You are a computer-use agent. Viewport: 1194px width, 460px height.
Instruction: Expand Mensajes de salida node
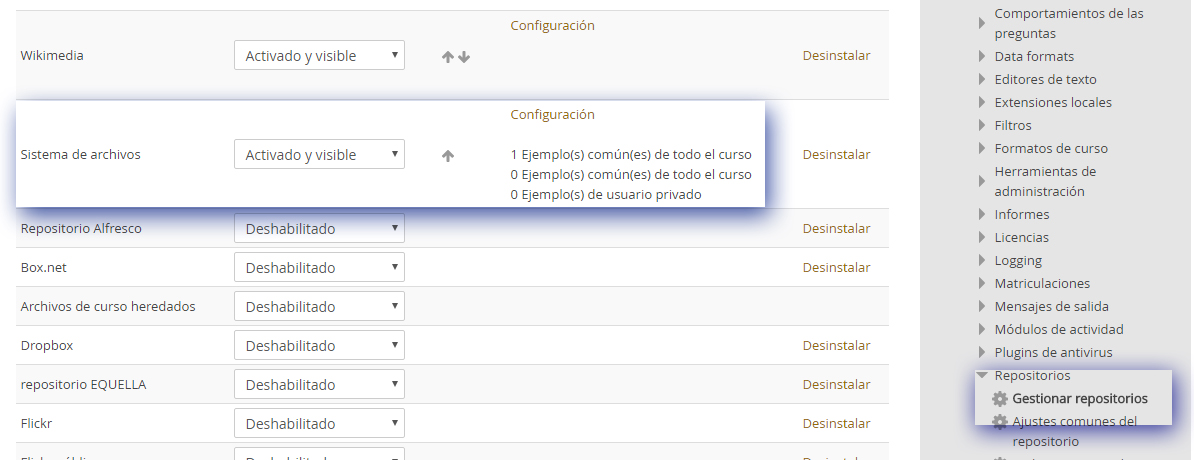982,307
